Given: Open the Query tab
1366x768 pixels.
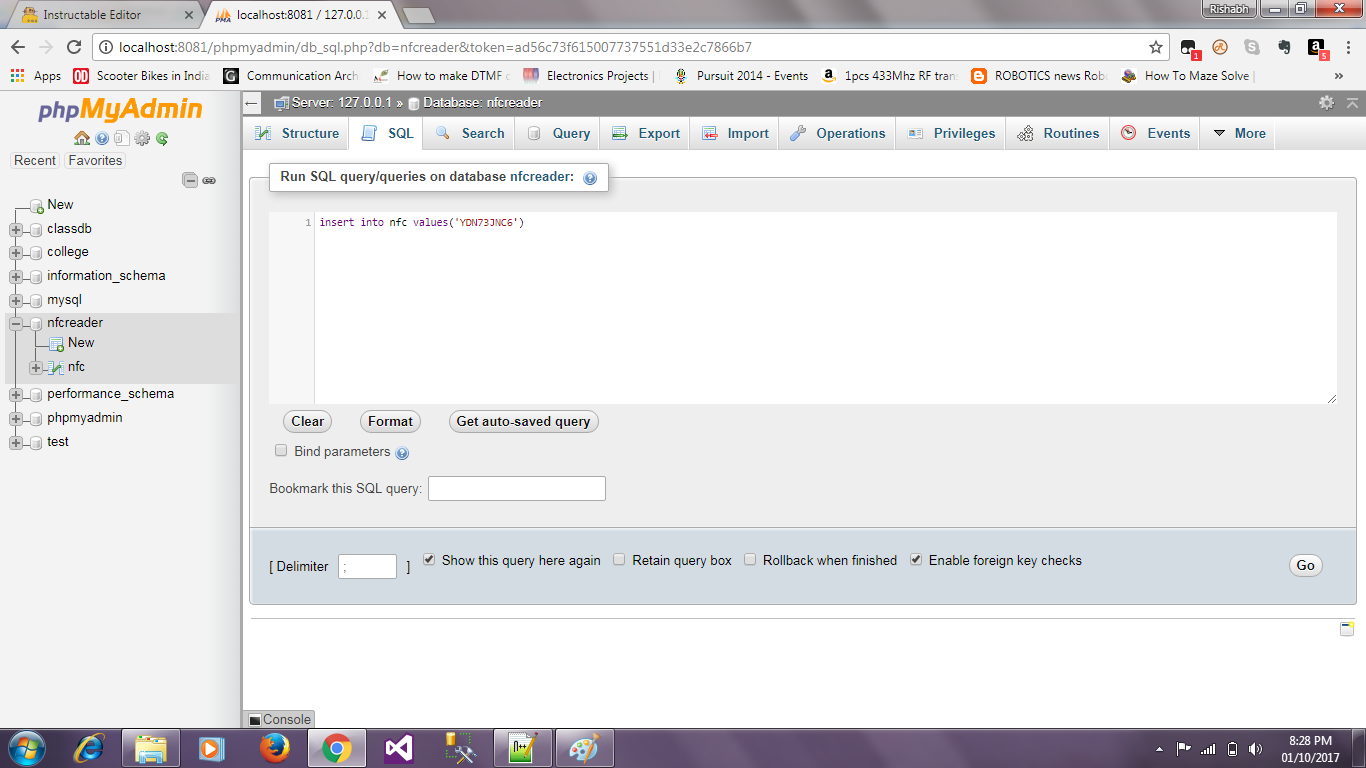Looking at the screenshot, I should point(558,133).
